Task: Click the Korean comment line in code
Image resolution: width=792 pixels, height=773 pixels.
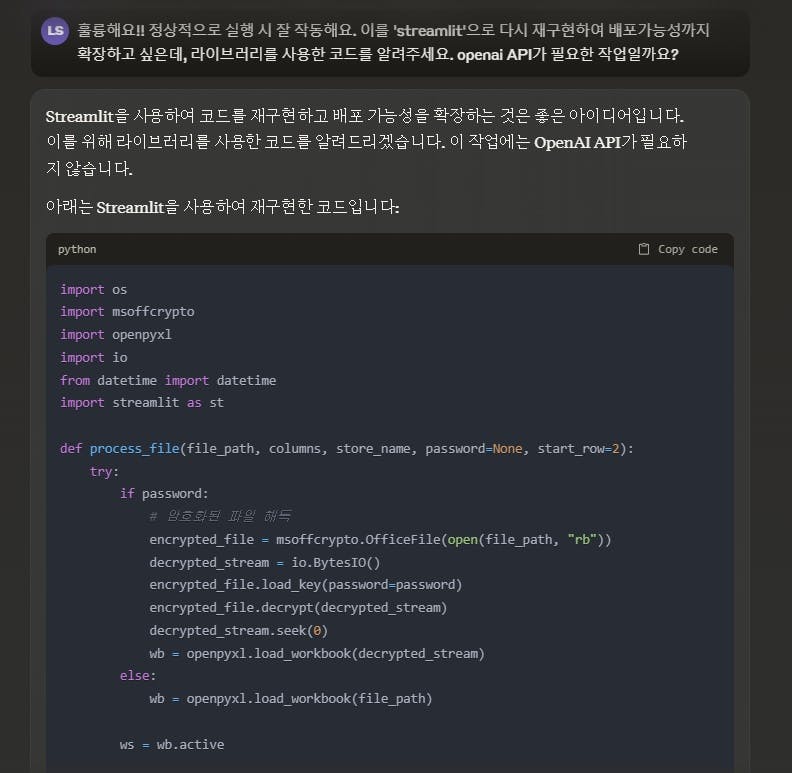Action: pos(220,516)
